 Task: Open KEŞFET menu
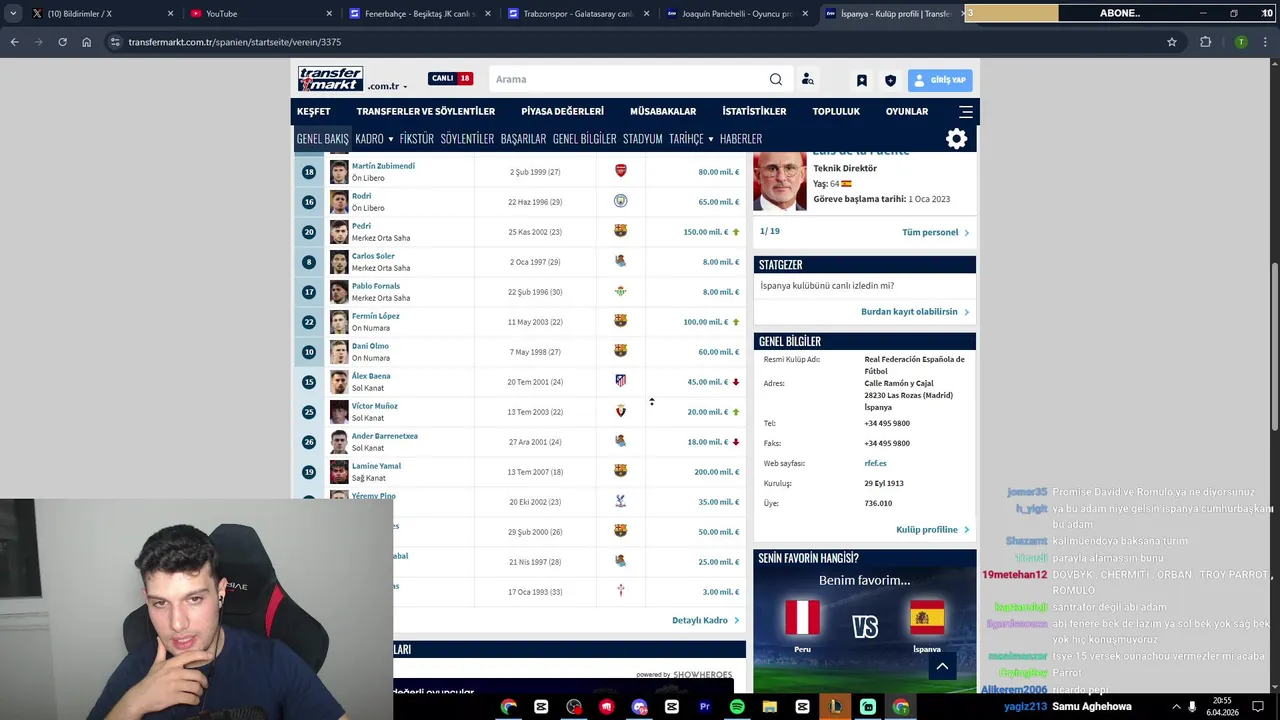pos(314,111)
